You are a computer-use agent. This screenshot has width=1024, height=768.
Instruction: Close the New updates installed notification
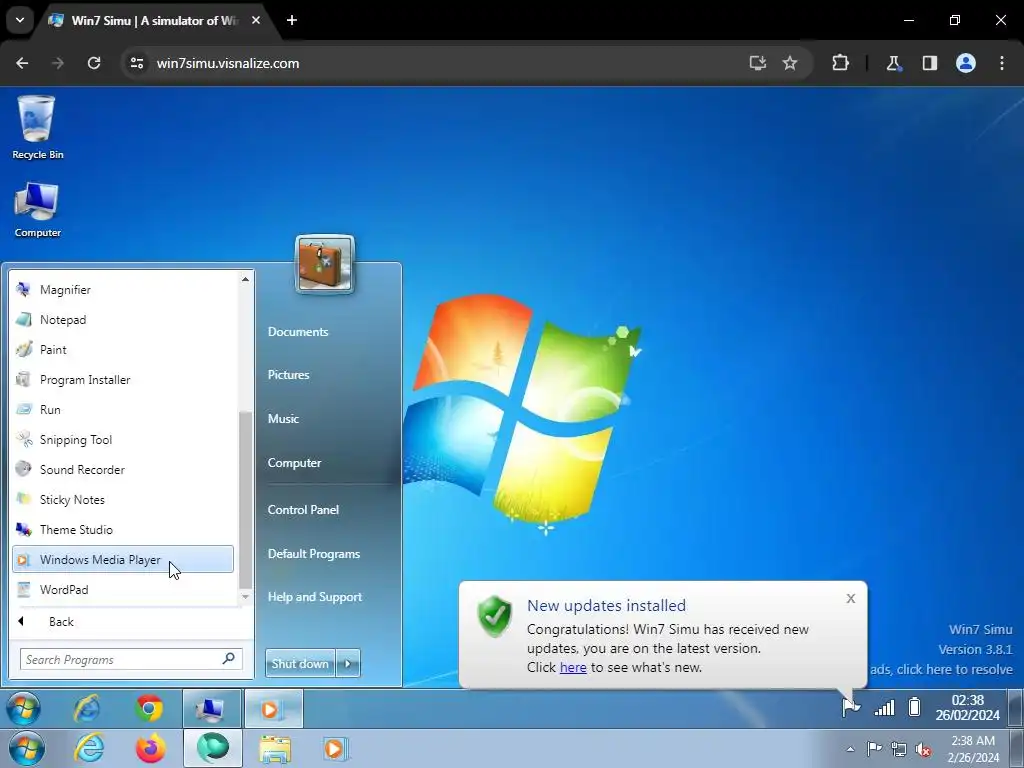[x=850, y=598]
